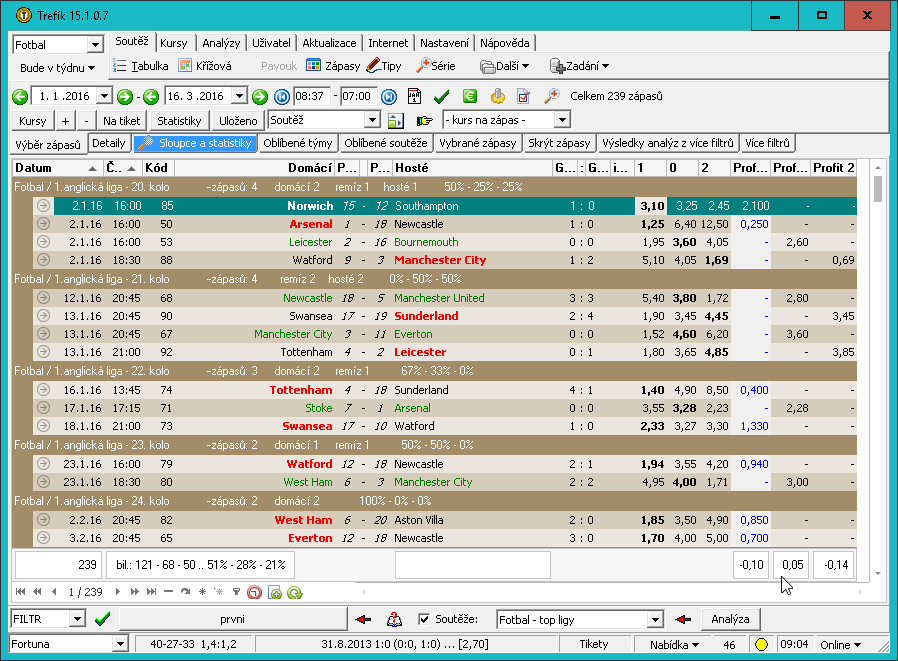Expand the Nabídka dropdown
Screen dimensions: 898x661
[x=674, y=644]
